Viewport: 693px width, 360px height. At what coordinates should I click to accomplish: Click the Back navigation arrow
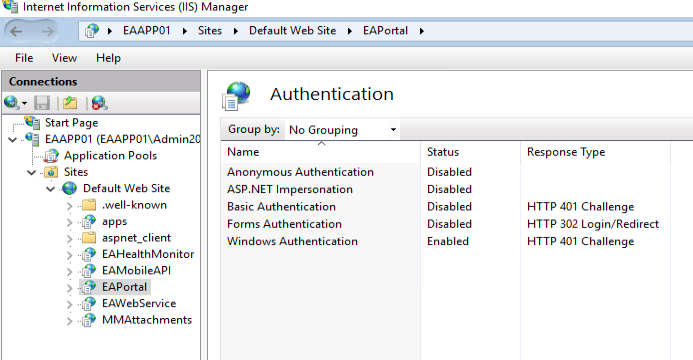point(16,31)
